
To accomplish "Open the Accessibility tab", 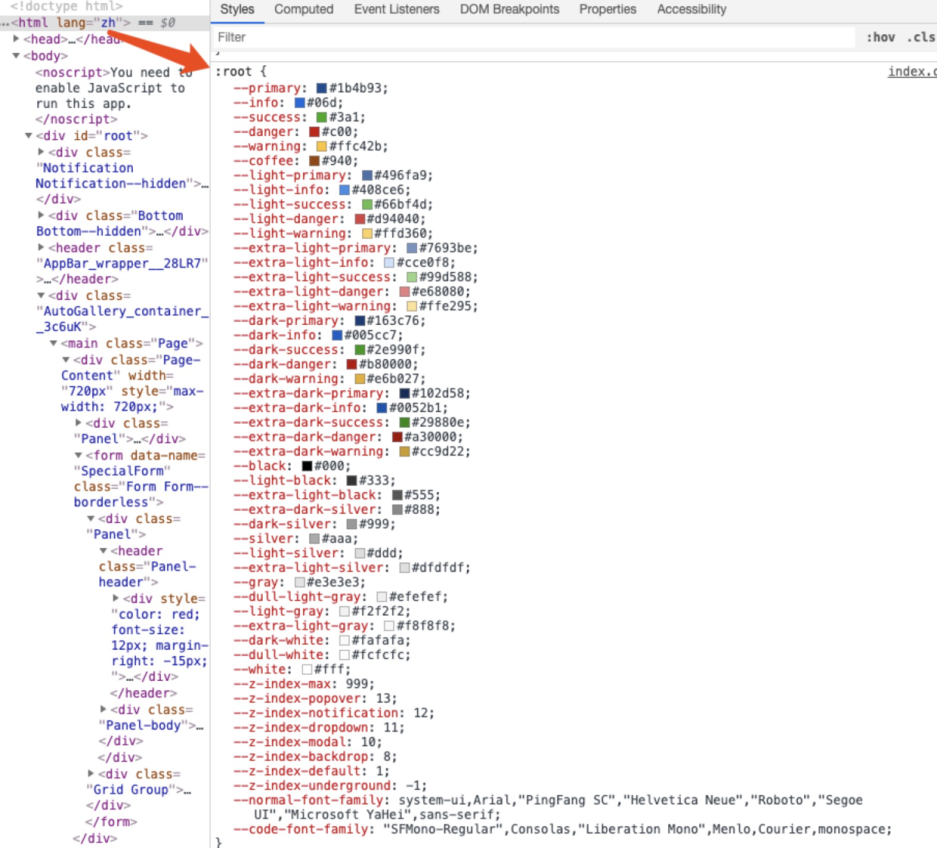I will 691,9.
